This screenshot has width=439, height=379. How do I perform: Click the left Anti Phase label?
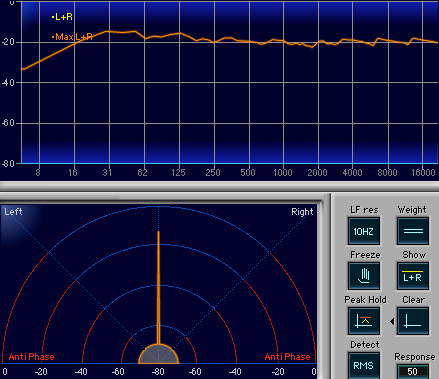coord(31,357)
